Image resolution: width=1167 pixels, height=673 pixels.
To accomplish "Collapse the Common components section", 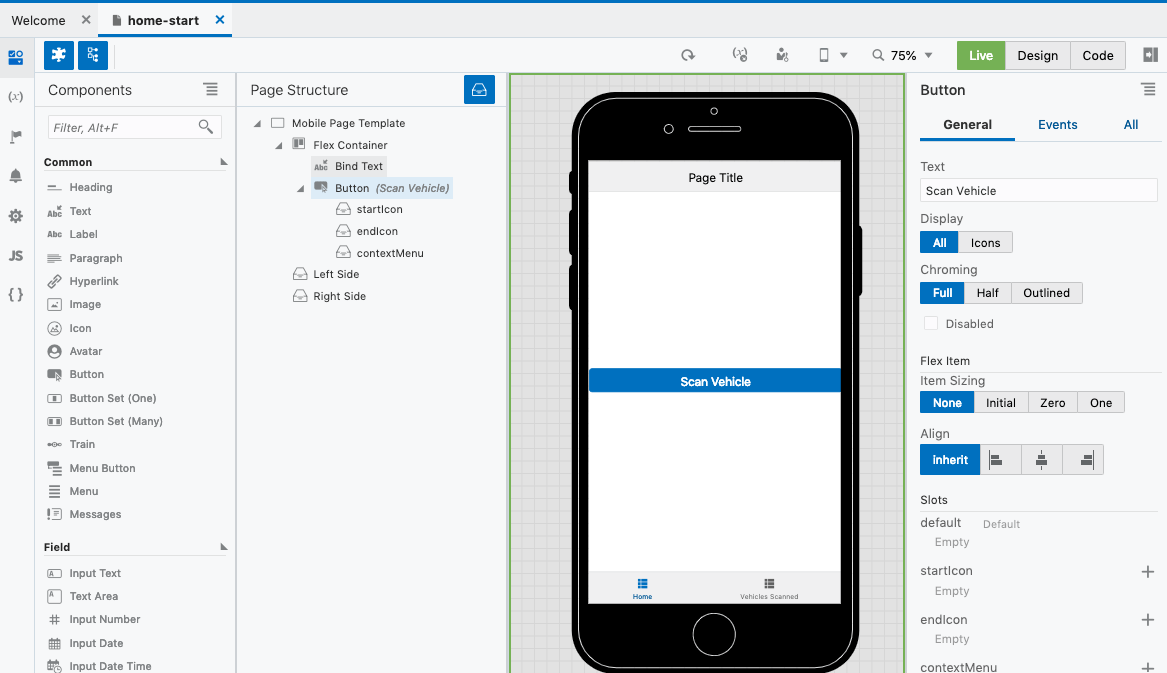I will point(223,162).
